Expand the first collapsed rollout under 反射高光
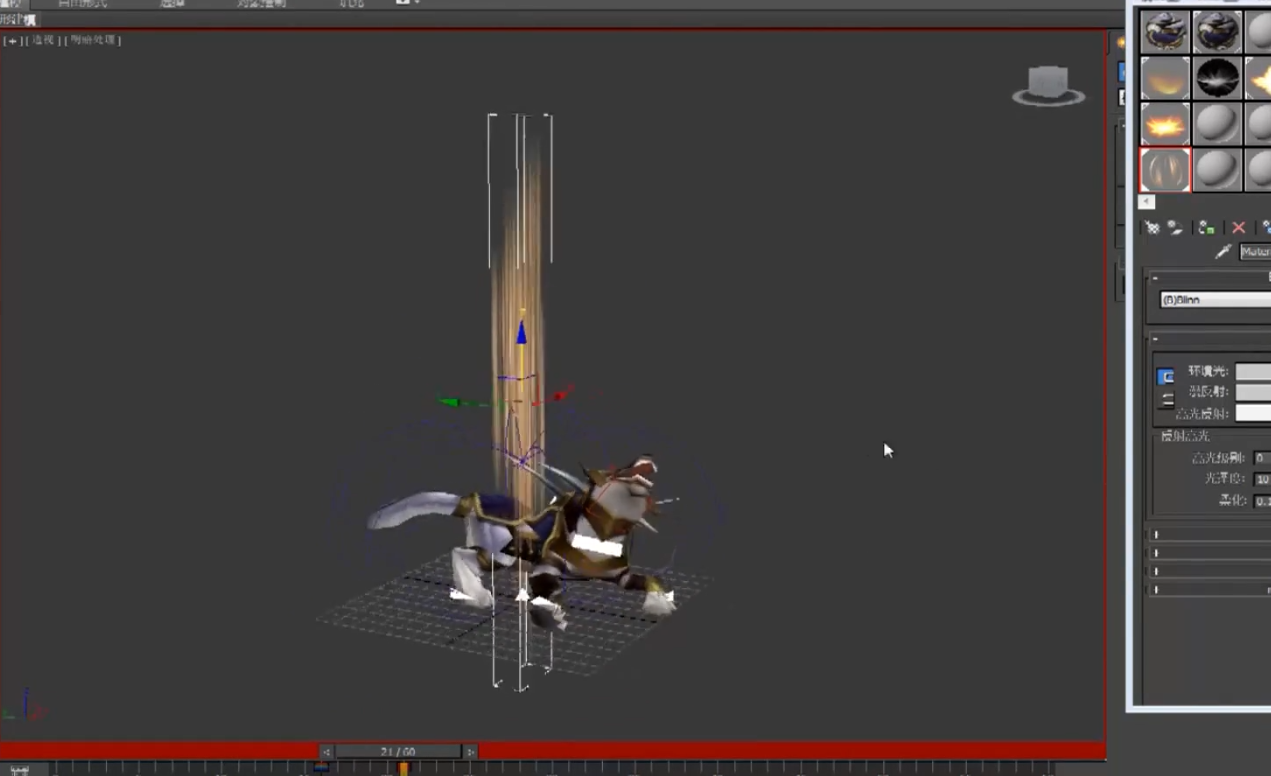The width and height of the screenshot is (1271, 776). [1210, 535]
